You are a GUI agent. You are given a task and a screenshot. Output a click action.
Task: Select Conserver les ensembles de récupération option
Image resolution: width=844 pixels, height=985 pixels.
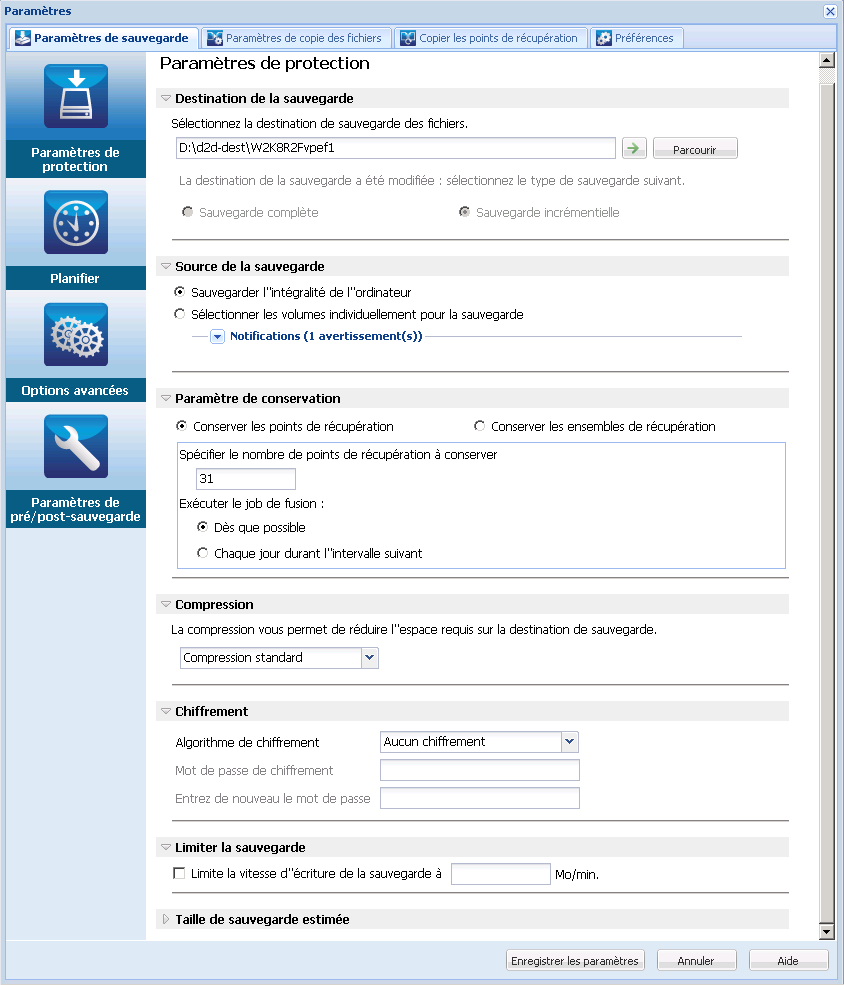tap(480, 426)
